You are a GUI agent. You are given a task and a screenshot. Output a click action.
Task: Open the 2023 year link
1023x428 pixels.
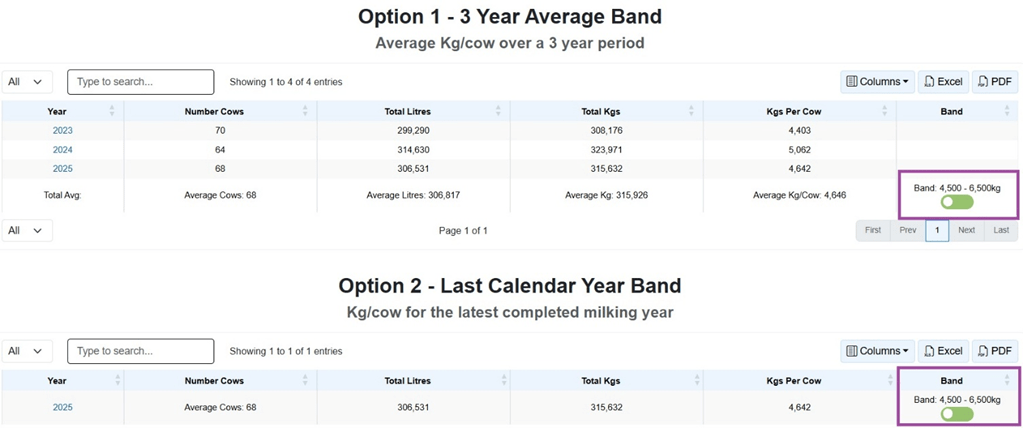click(62, 130)
